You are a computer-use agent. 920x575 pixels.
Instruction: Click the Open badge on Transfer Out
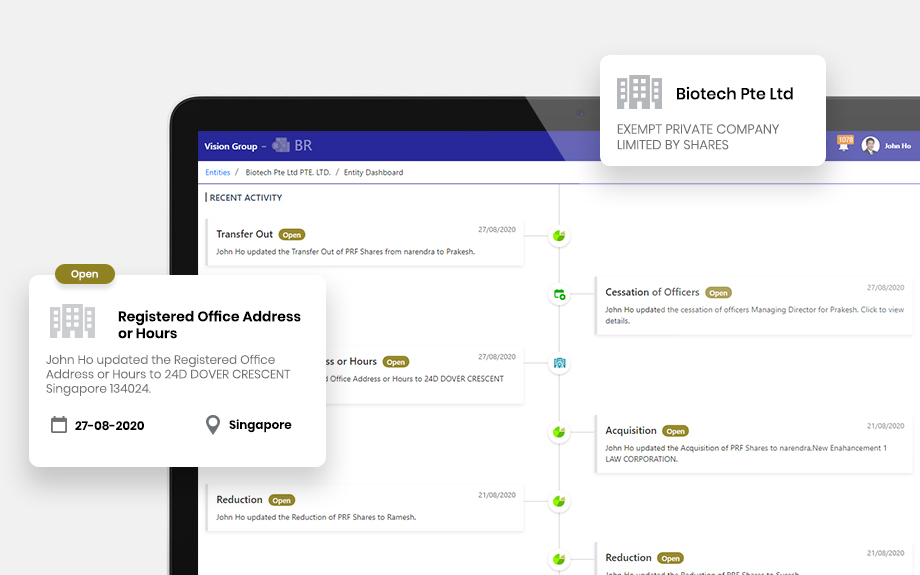pyautogui.click(x=292, y=235)
